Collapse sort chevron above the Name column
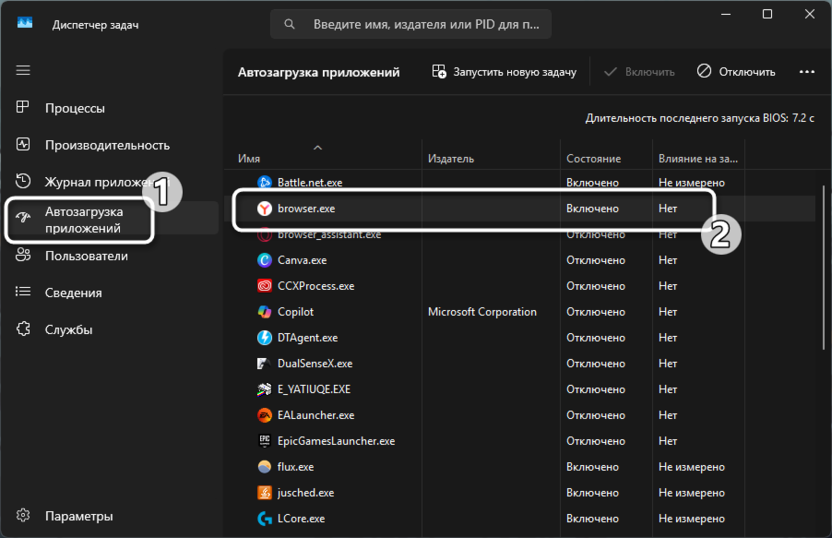 [318, 148]
